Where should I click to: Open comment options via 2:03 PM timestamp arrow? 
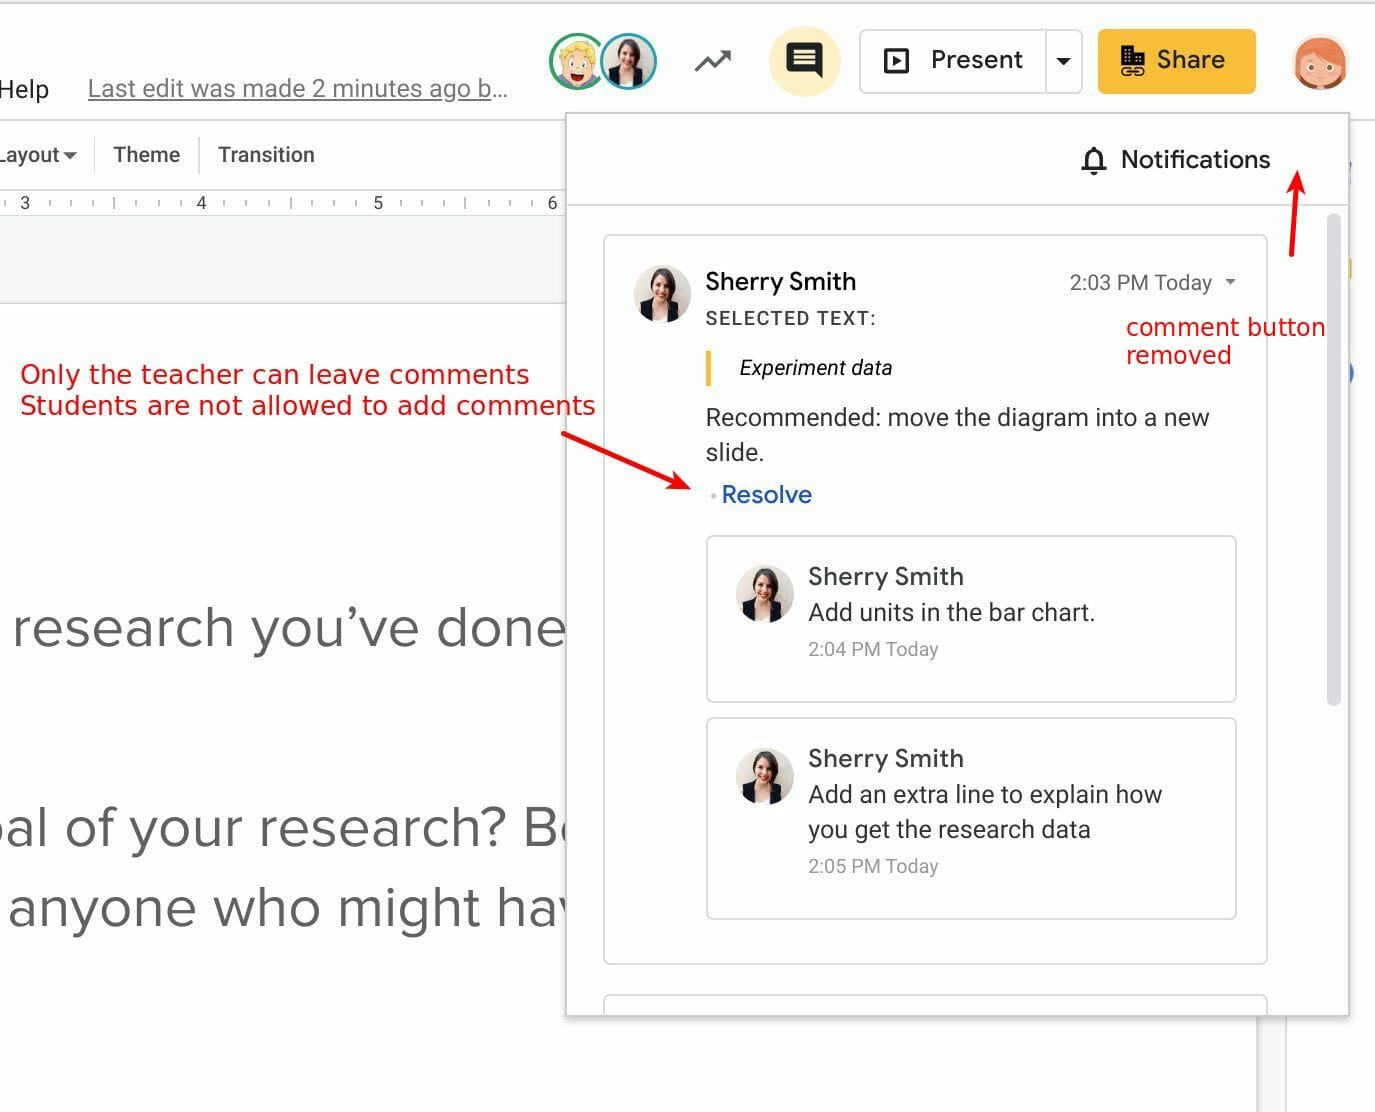(x=1231, y=282)
